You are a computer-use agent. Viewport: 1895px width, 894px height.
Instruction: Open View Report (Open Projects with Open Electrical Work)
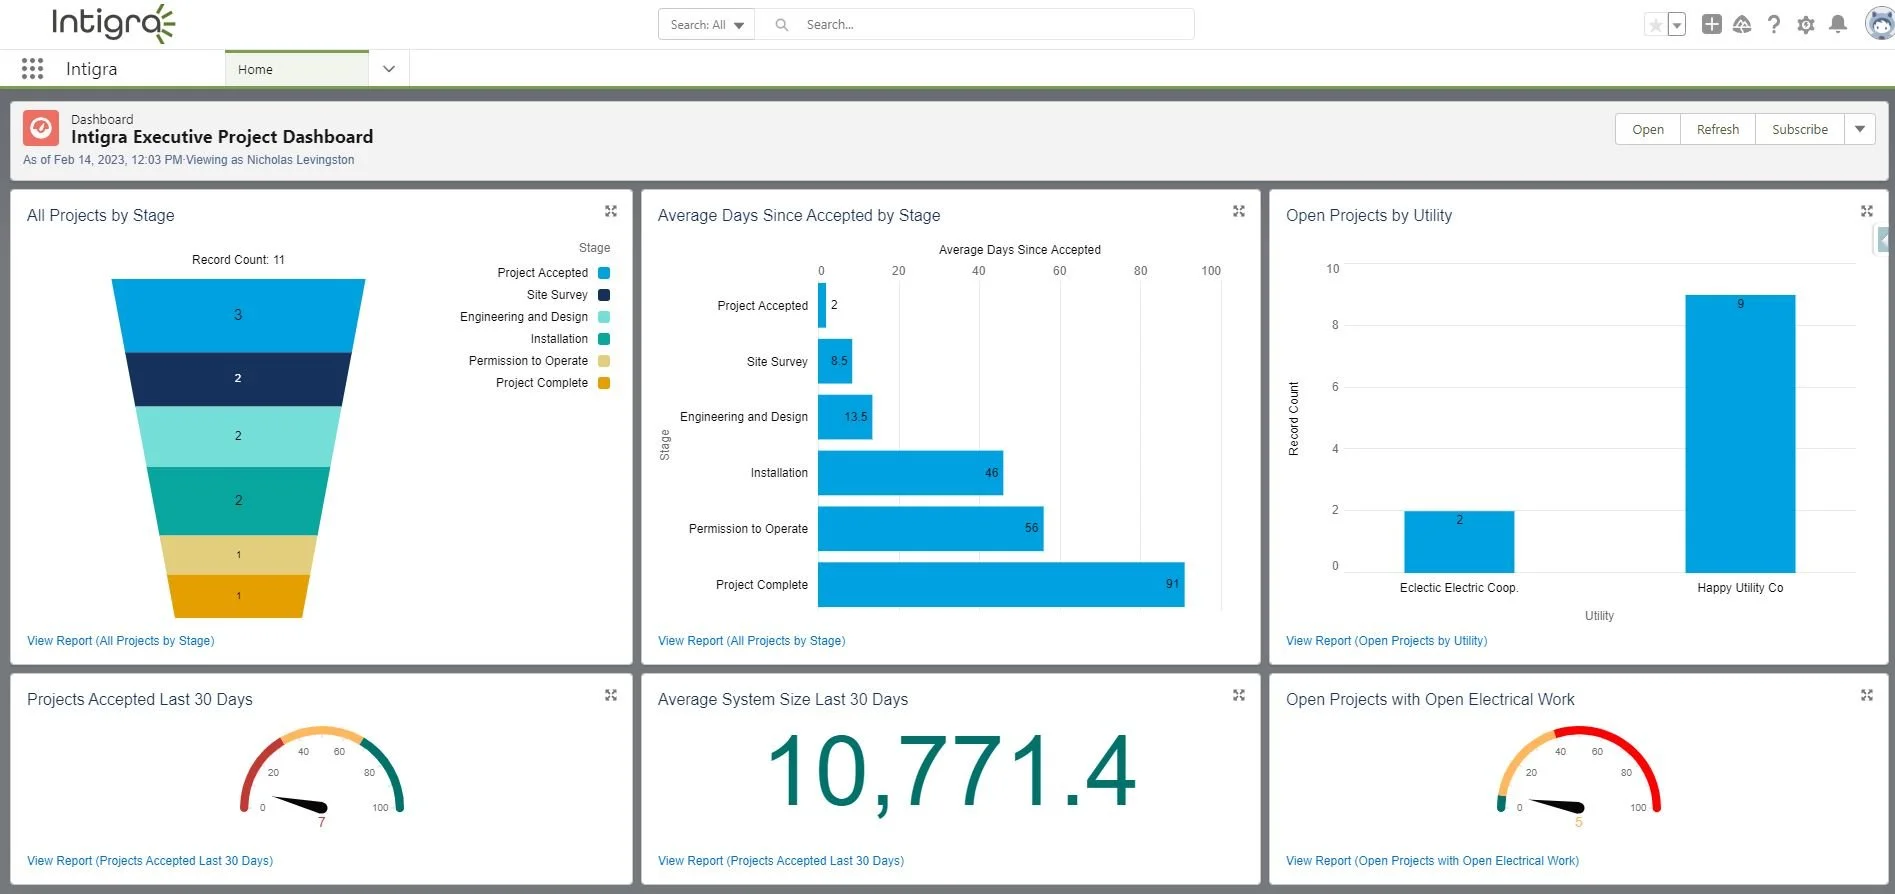click(x=1432, y=861)
